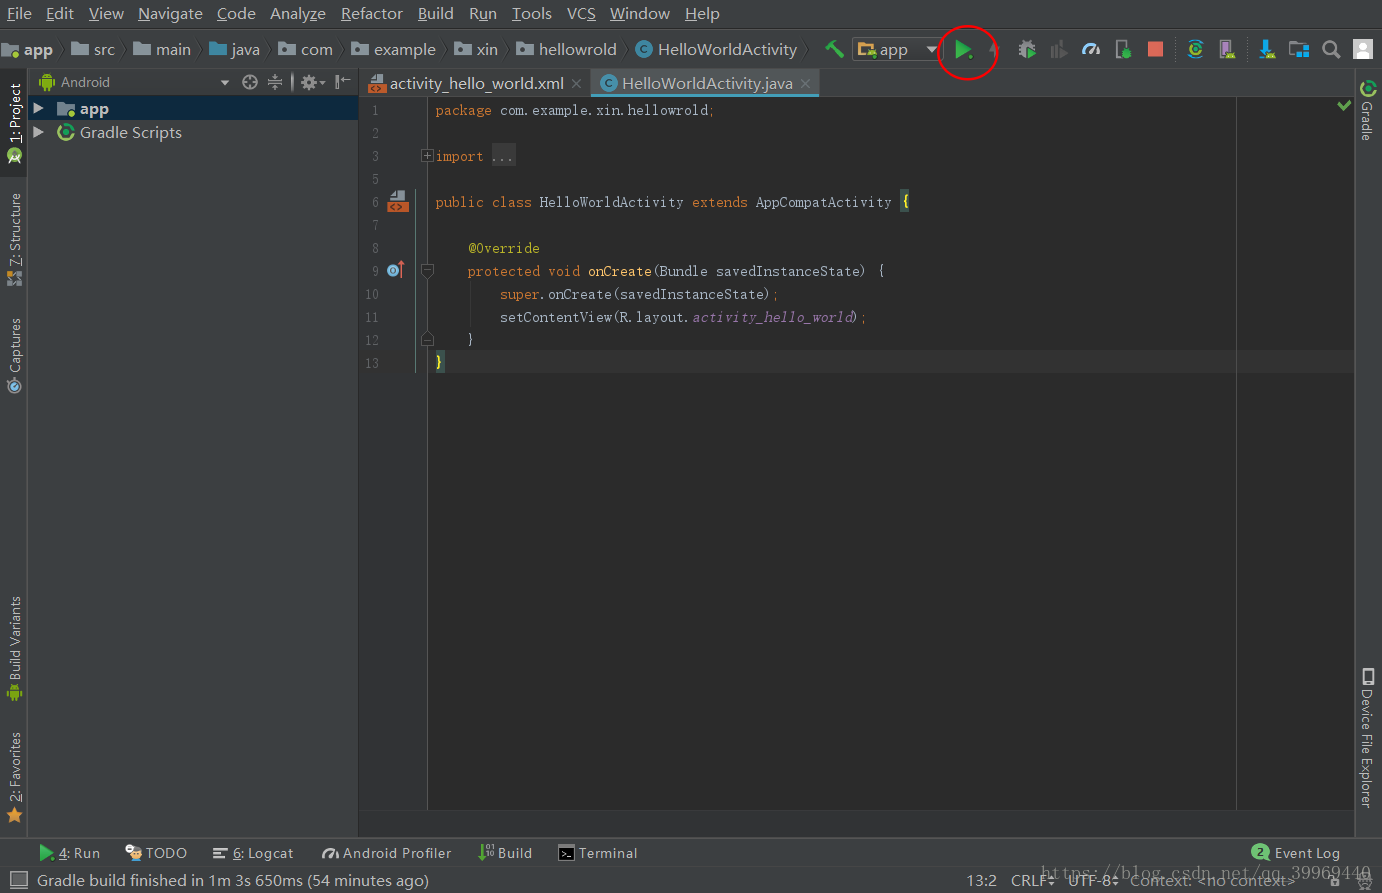Expand the app module tree node

[38, 108]
